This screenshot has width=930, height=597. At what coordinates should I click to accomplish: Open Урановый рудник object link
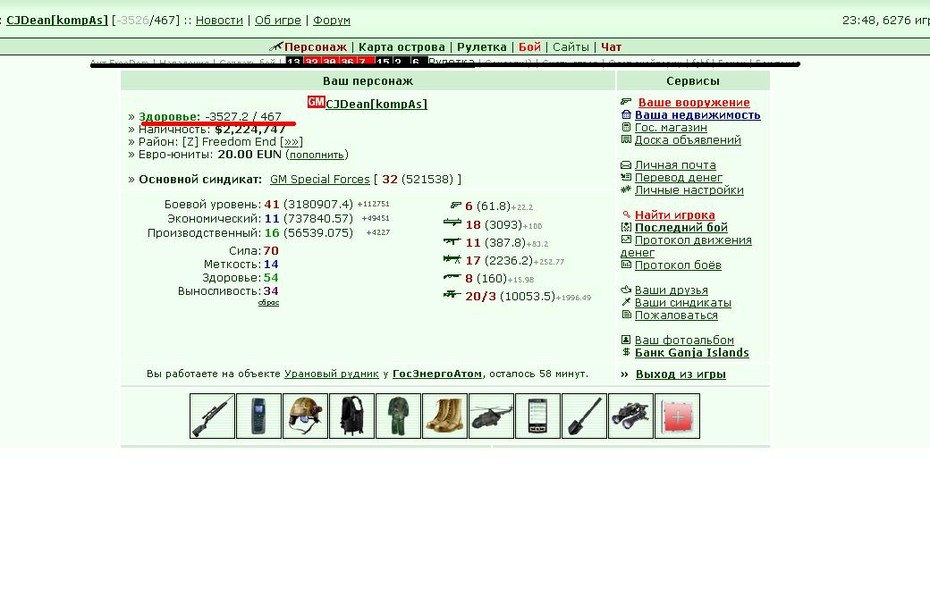(331, 373)
